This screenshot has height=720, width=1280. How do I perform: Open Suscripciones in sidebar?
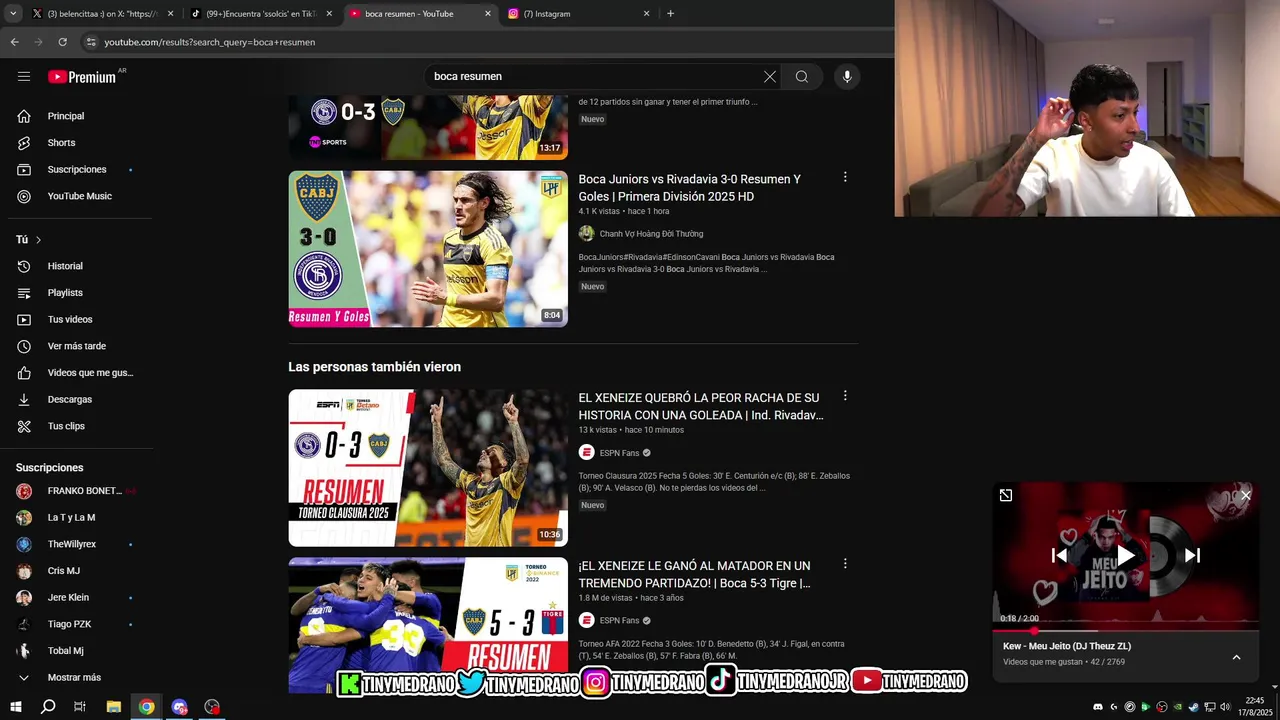tap(76, 170)
